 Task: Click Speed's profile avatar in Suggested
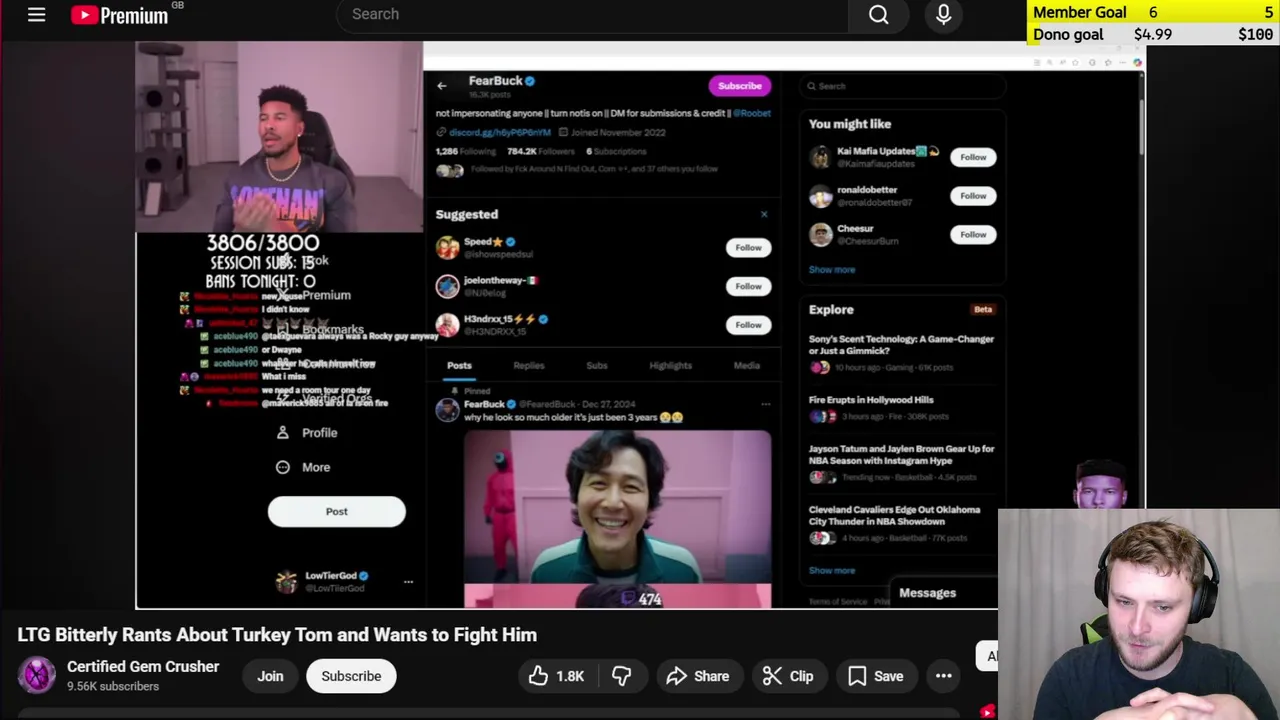click(447, 247)
